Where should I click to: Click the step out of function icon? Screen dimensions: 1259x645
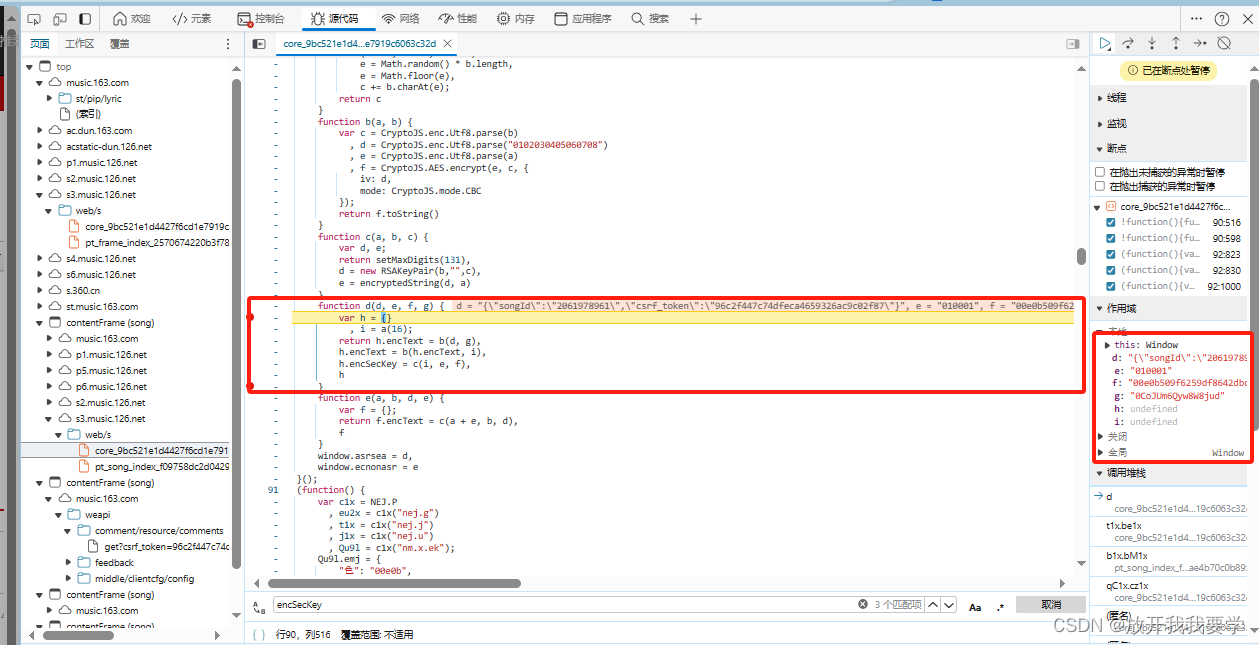(1175, 43)
